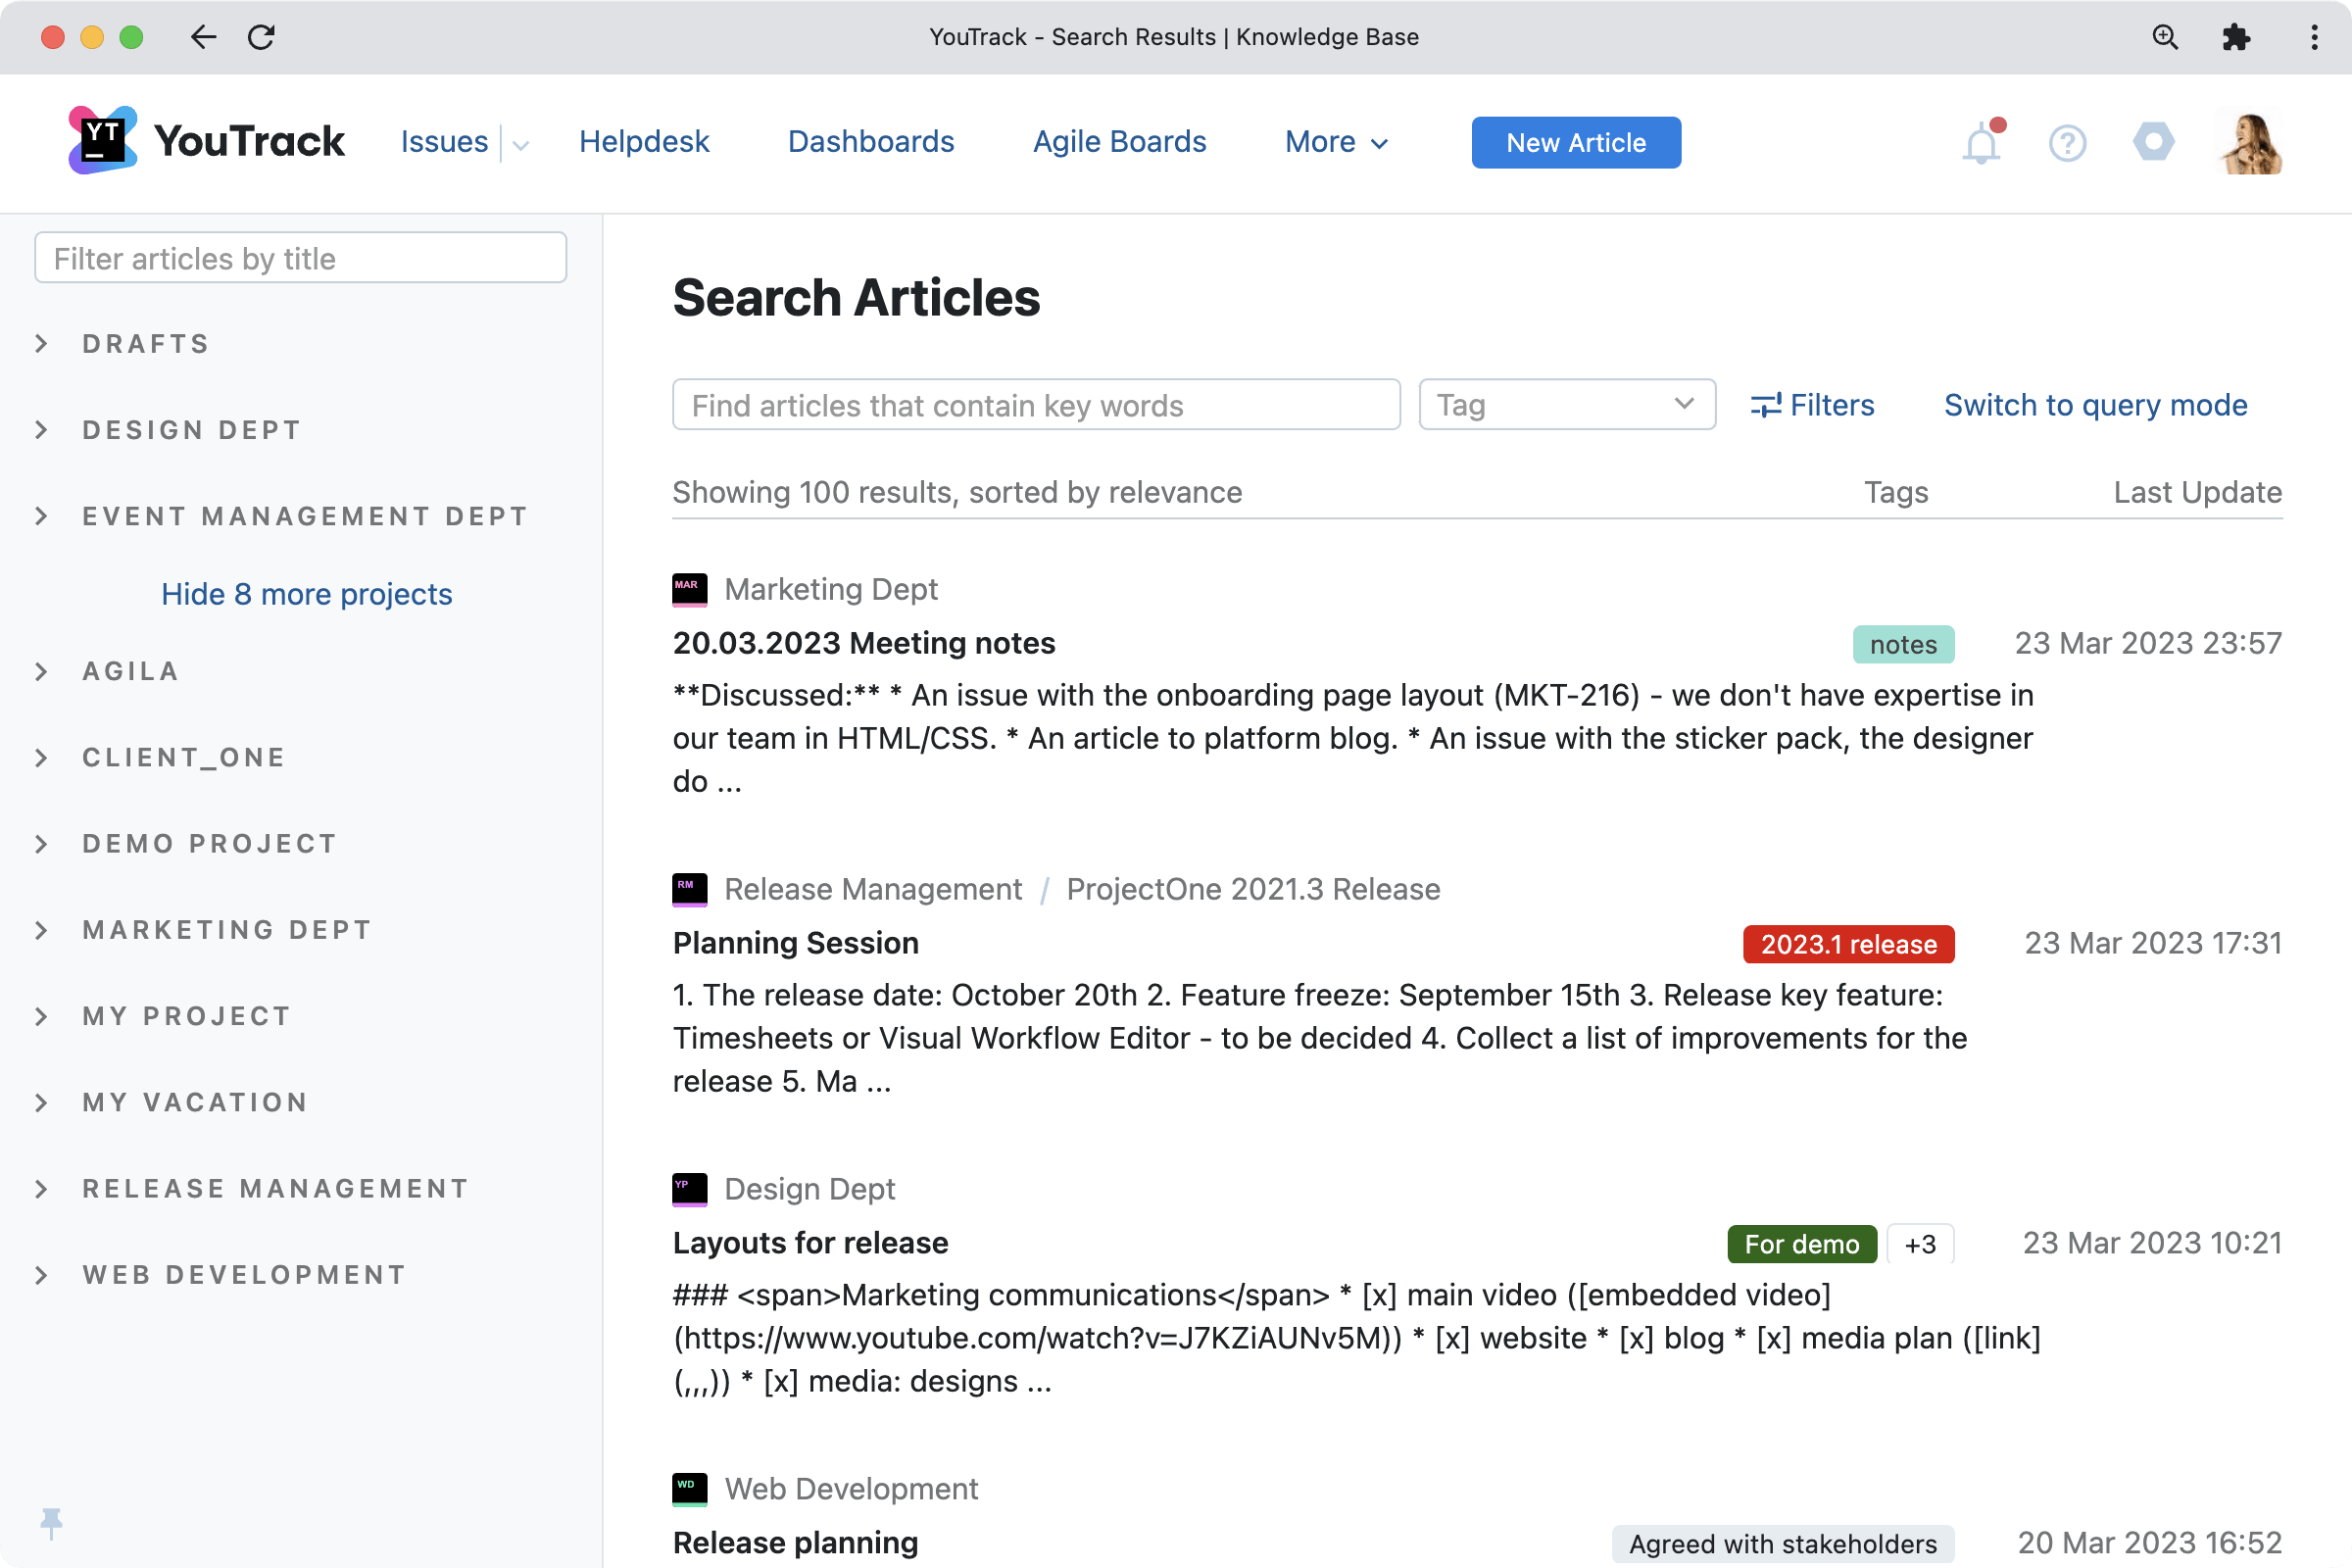Screen dimensions: 2352x1568
Task: Reload the page with refresh icon
Action: (262, 37)
